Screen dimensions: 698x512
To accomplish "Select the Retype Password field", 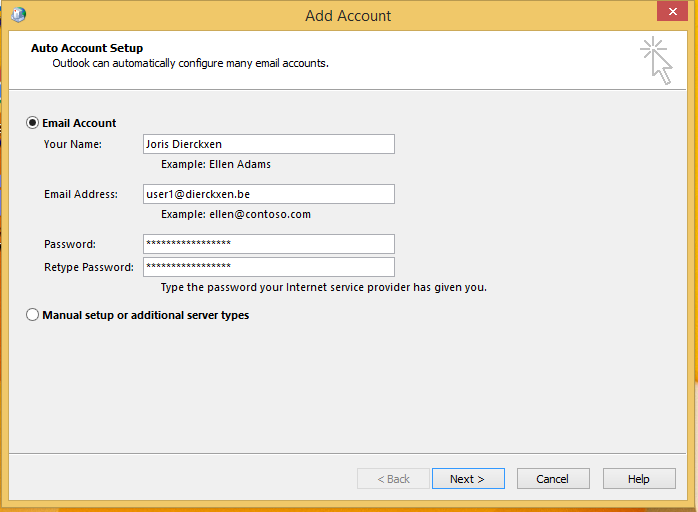I will click(268, 267).
